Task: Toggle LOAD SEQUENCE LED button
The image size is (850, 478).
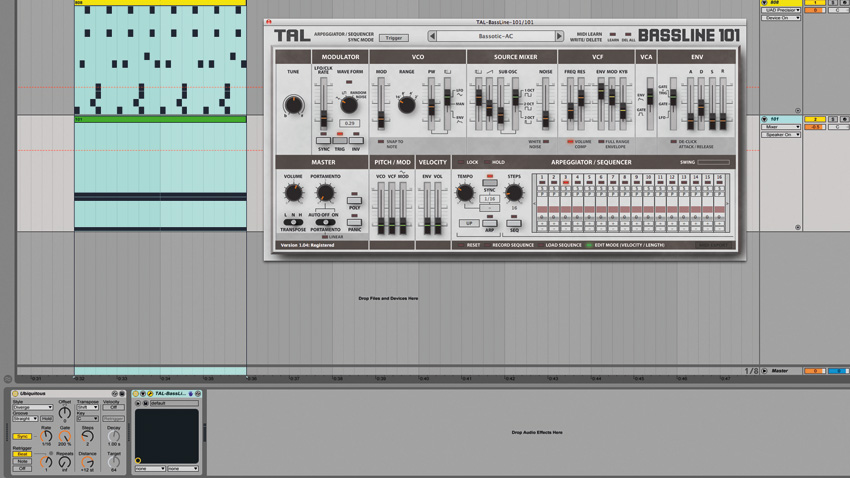Action: 541,245
